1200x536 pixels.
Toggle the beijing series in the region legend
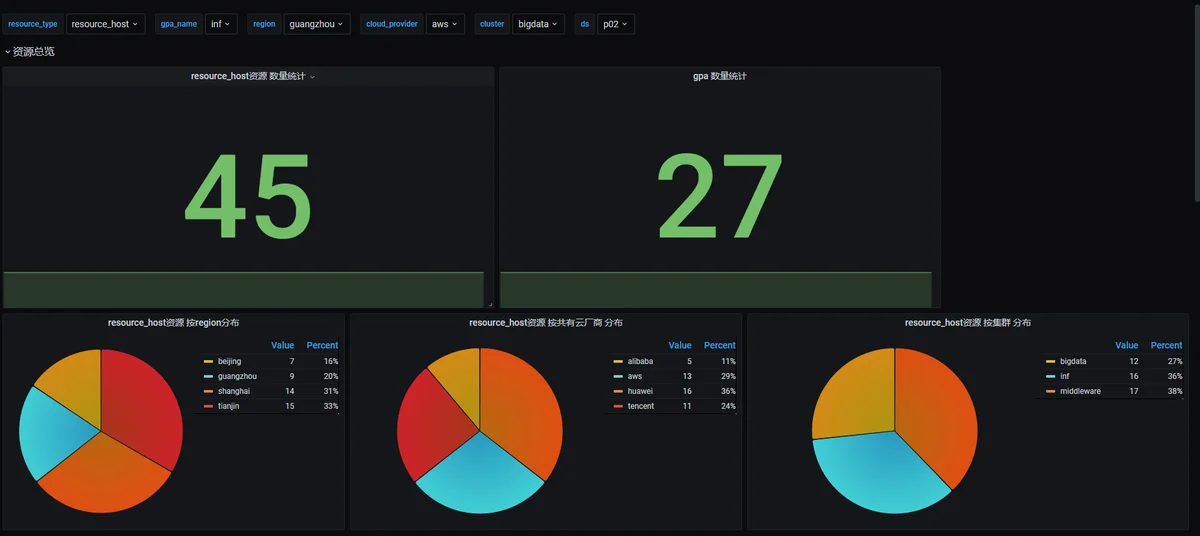tap(229, 361)
